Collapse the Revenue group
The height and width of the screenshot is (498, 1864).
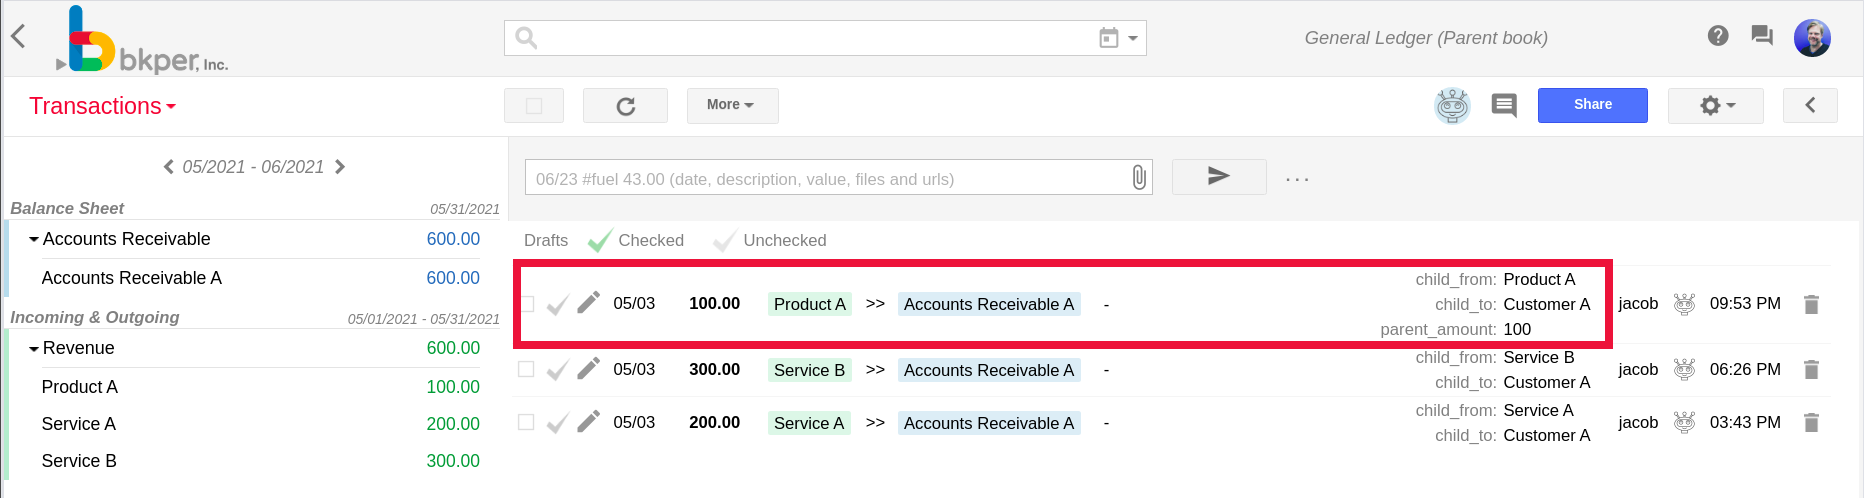(x=34, y=349)
